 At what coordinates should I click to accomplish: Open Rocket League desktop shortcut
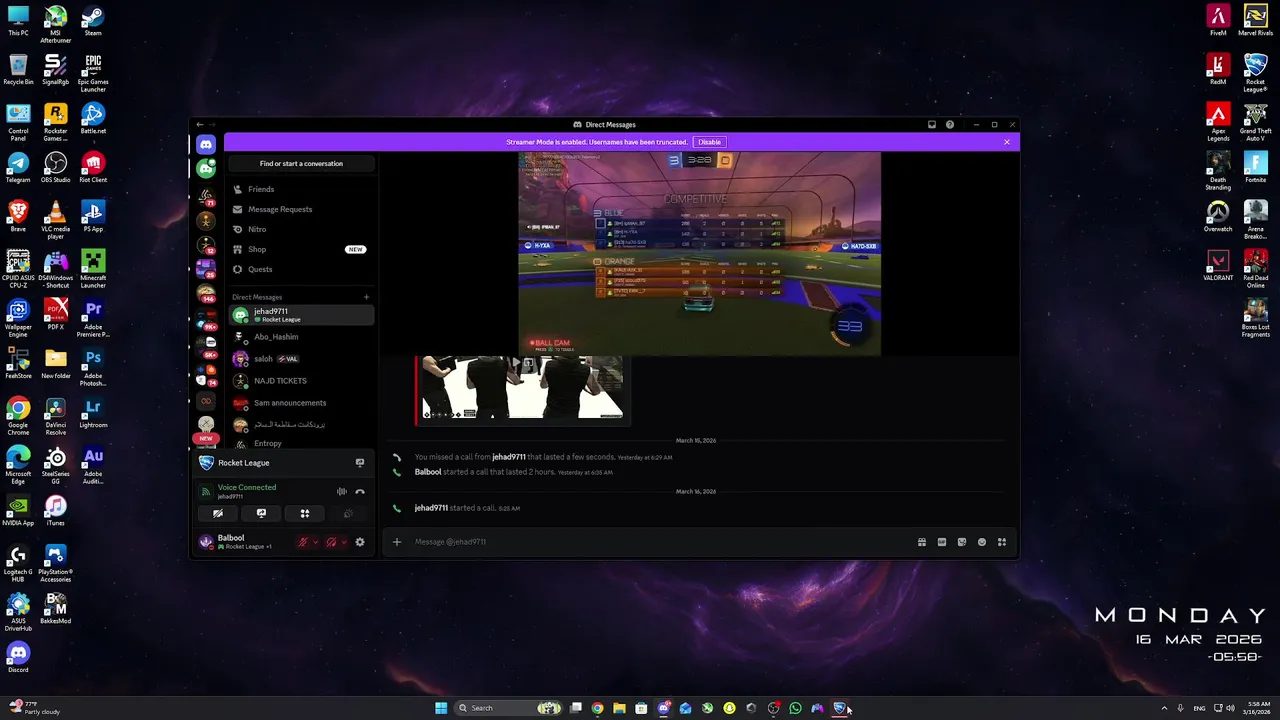click(x=1255, y=72)
